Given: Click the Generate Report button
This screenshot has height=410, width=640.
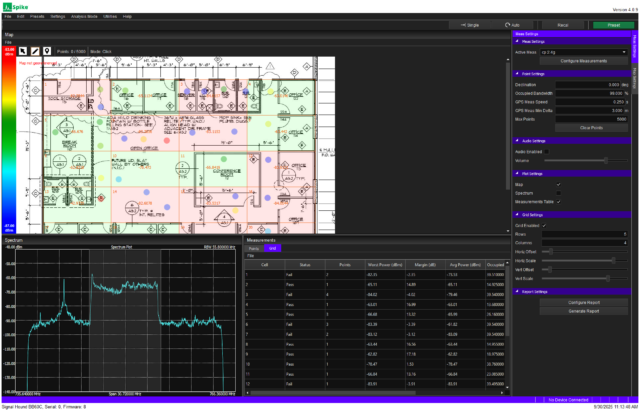Looking at the screenshot, I should (x=584, y=311).
